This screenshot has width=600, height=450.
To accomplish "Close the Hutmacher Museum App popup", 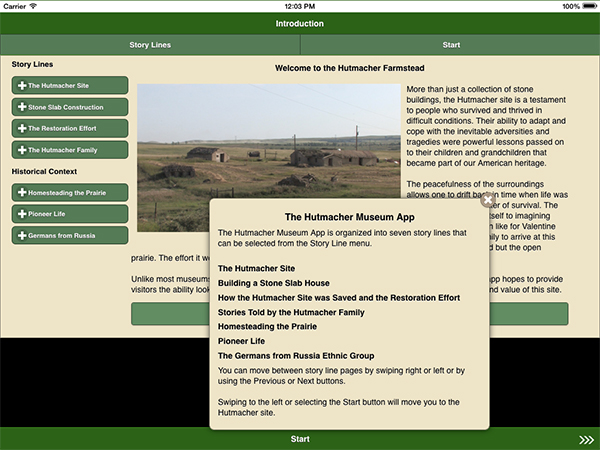I will 487,200.
